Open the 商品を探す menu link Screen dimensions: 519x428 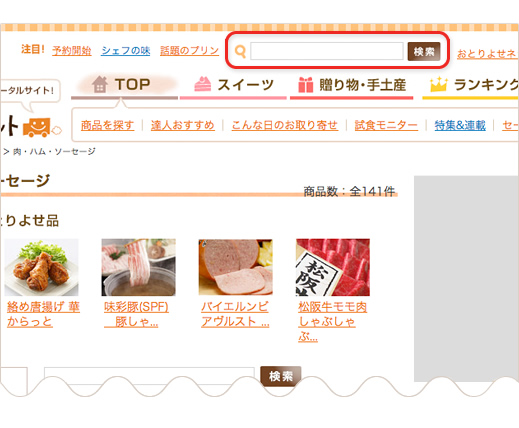108,125
